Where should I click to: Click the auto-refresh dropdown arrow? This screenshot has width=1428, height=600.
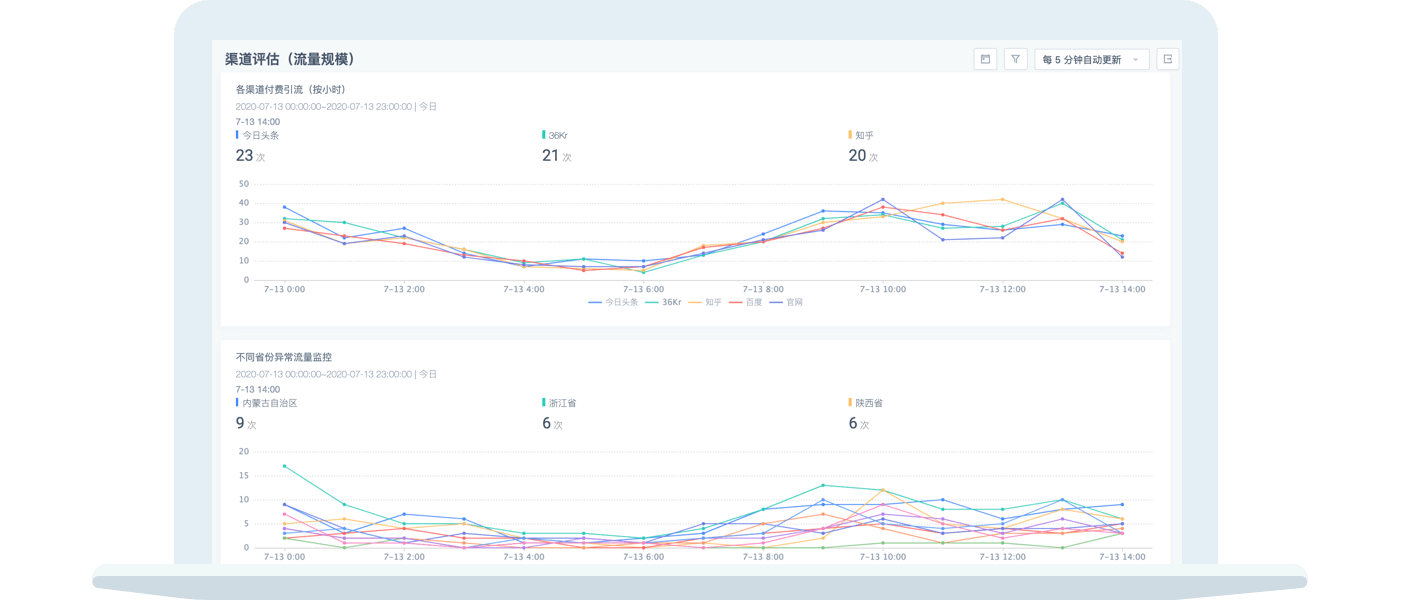coord(1135,60)
